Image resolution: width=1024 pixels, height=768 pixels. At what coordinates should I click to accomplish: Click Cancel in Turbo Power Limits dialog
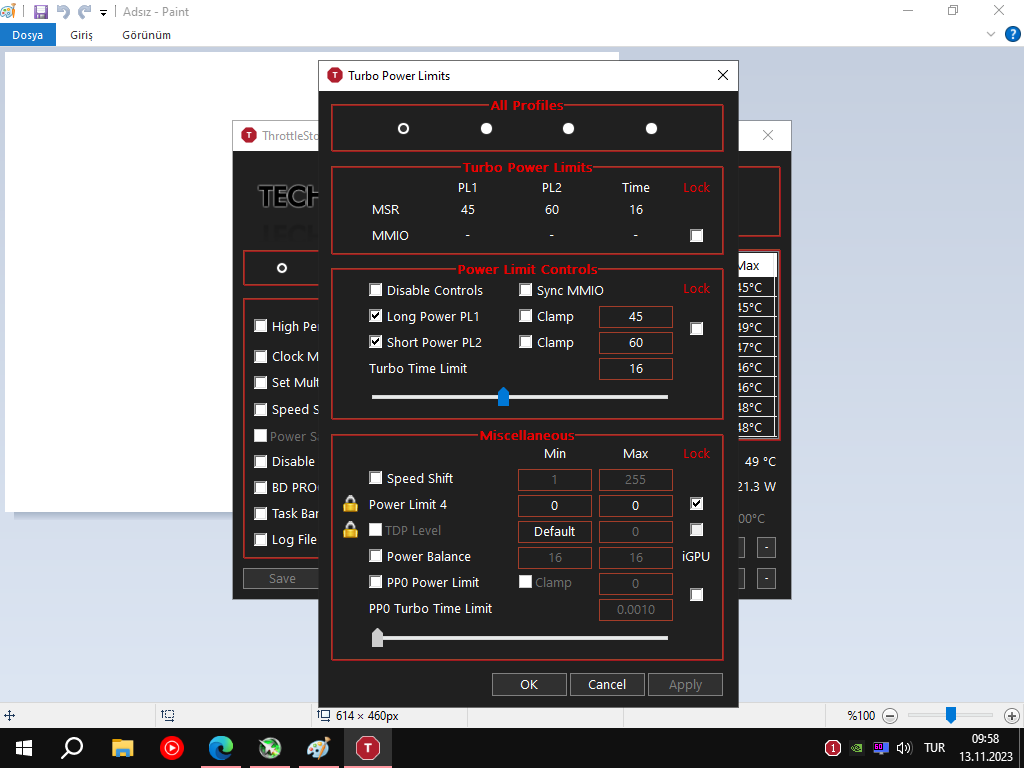click(607, 684)
